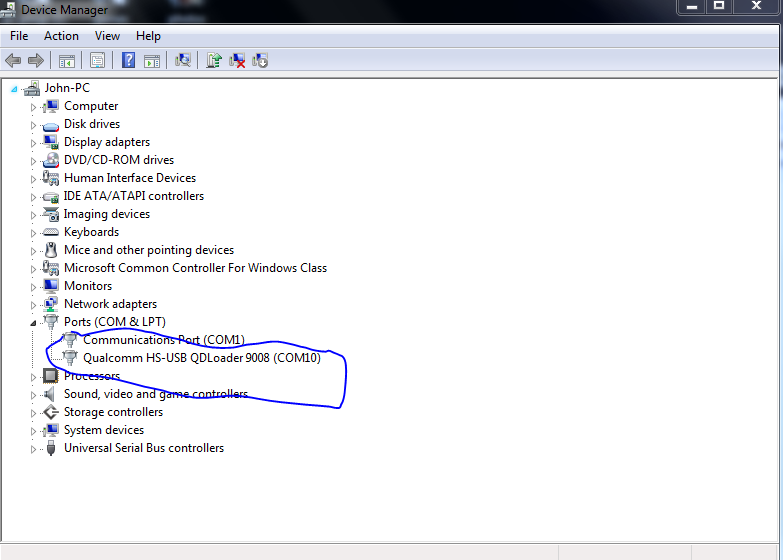Click the DVD/CD-ROM drives disc icon
The image size is (783, 560).
[50, 160]
